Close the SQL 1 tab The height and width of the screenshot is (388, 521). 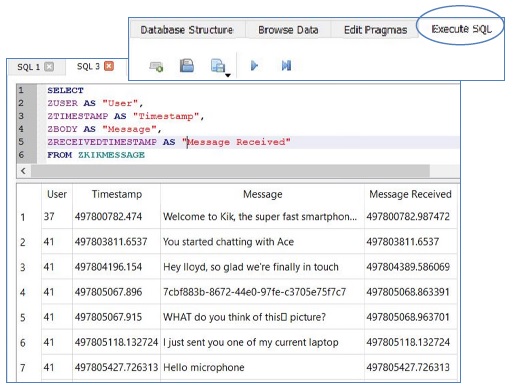click(x=49, y=67)
